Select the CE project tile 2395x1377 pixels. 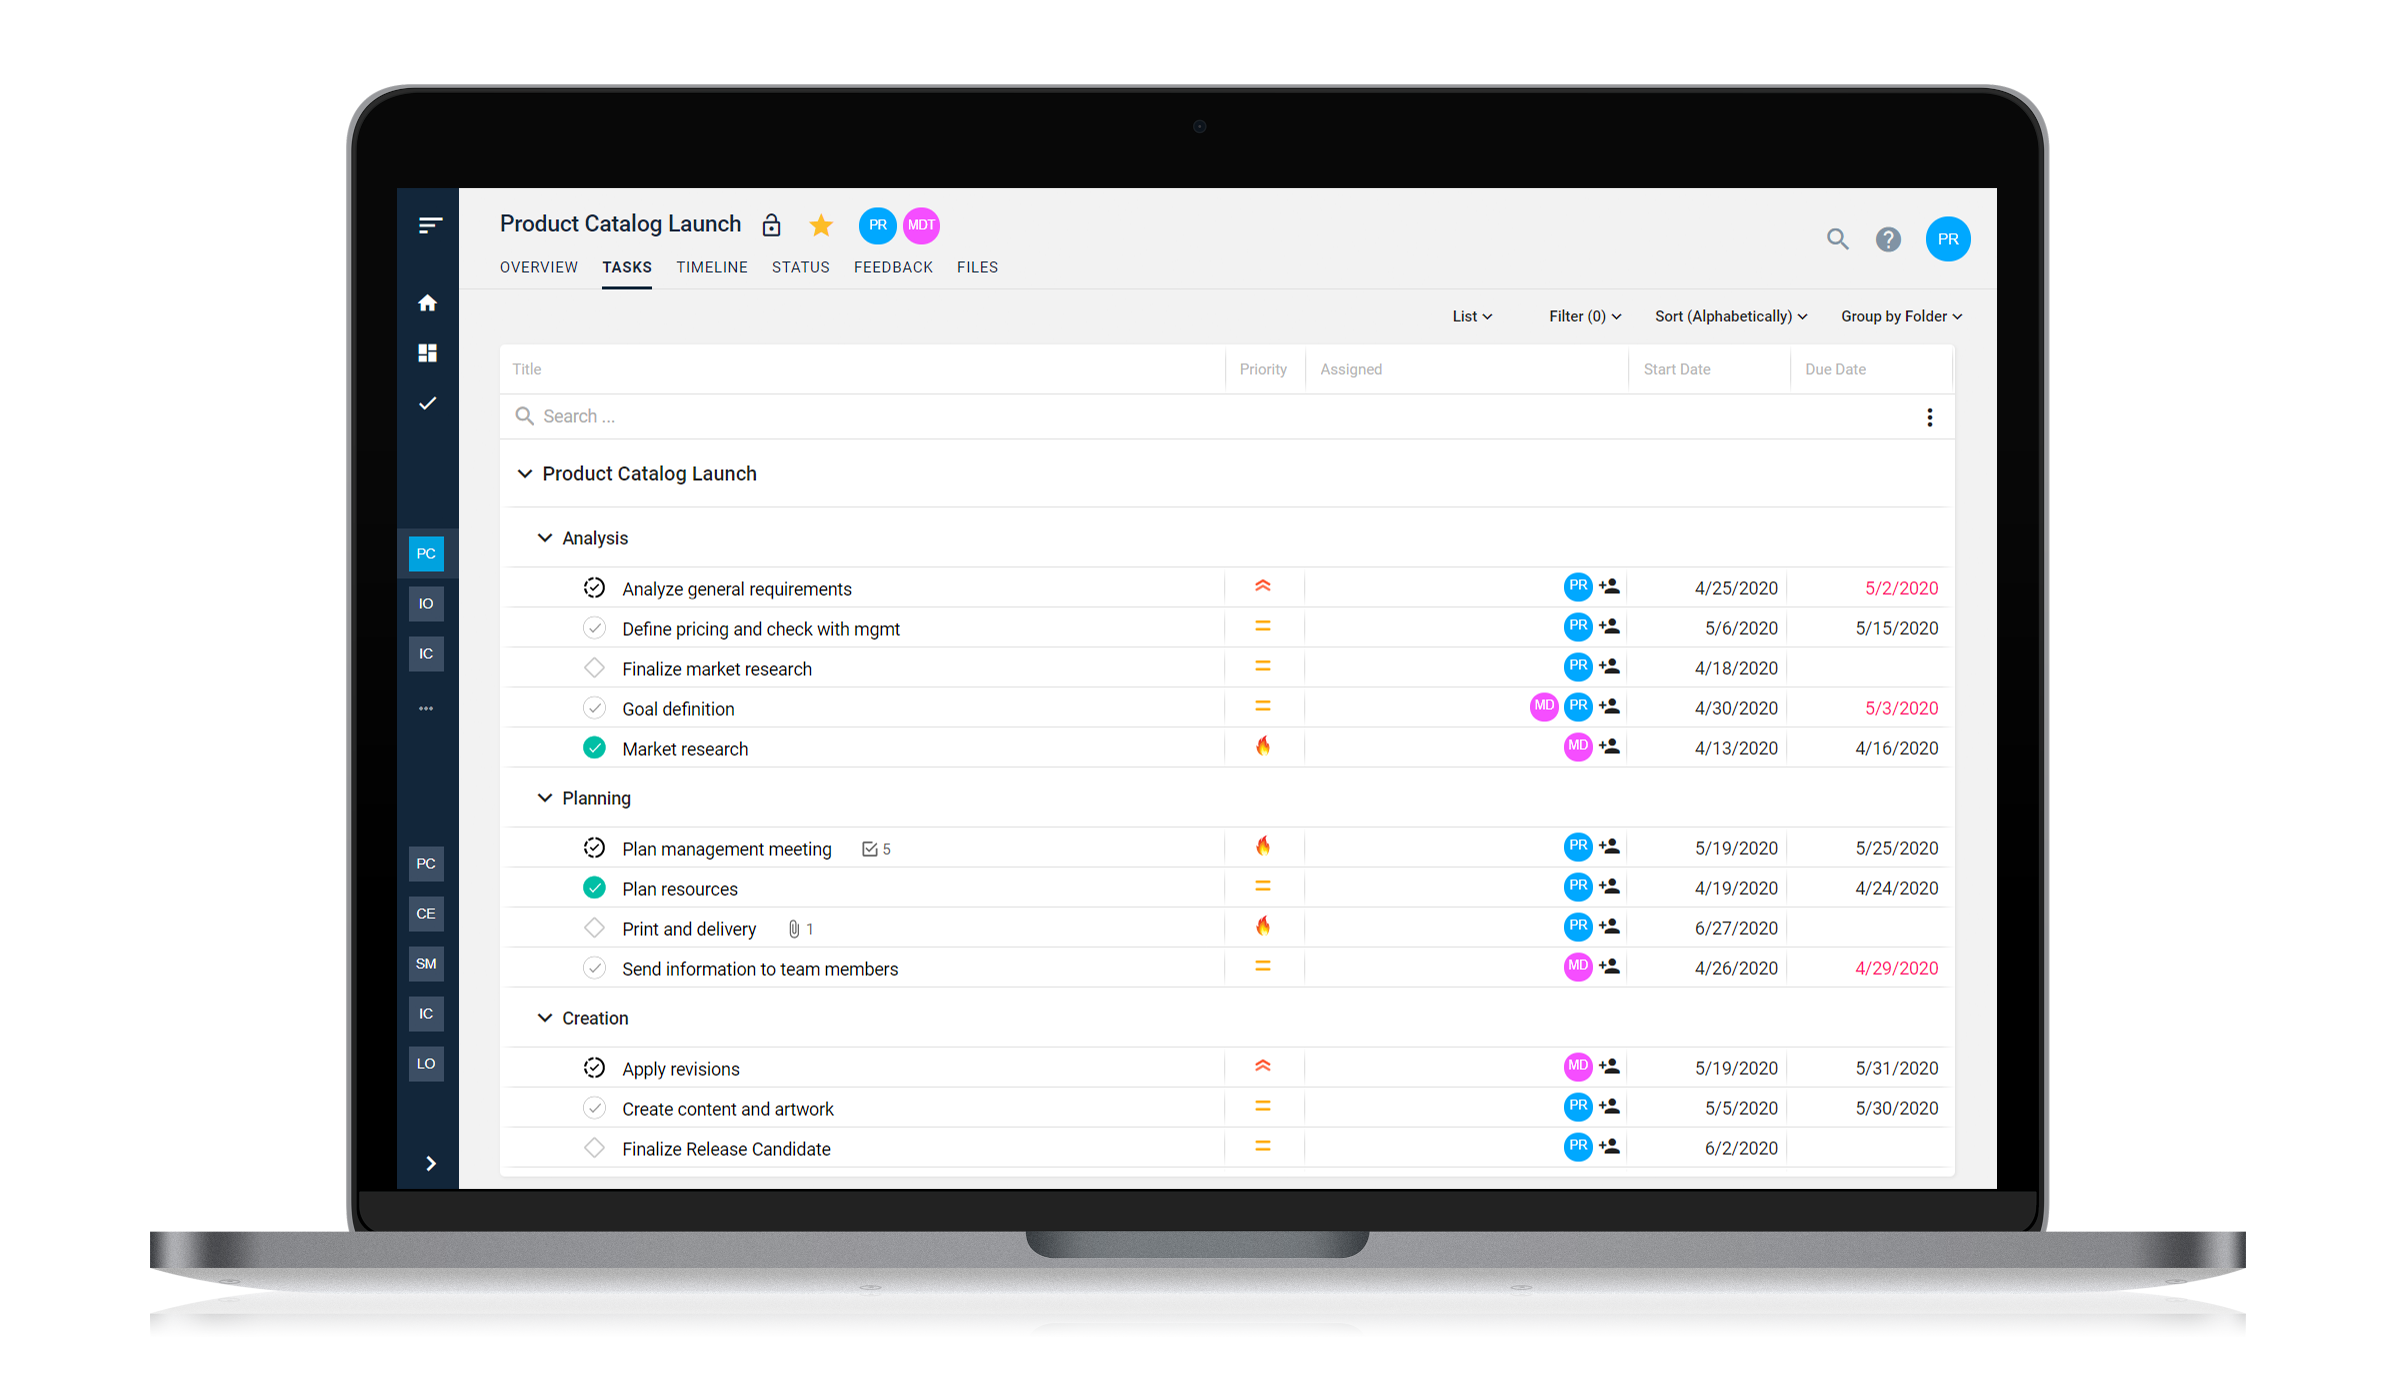tap(426, 913)
